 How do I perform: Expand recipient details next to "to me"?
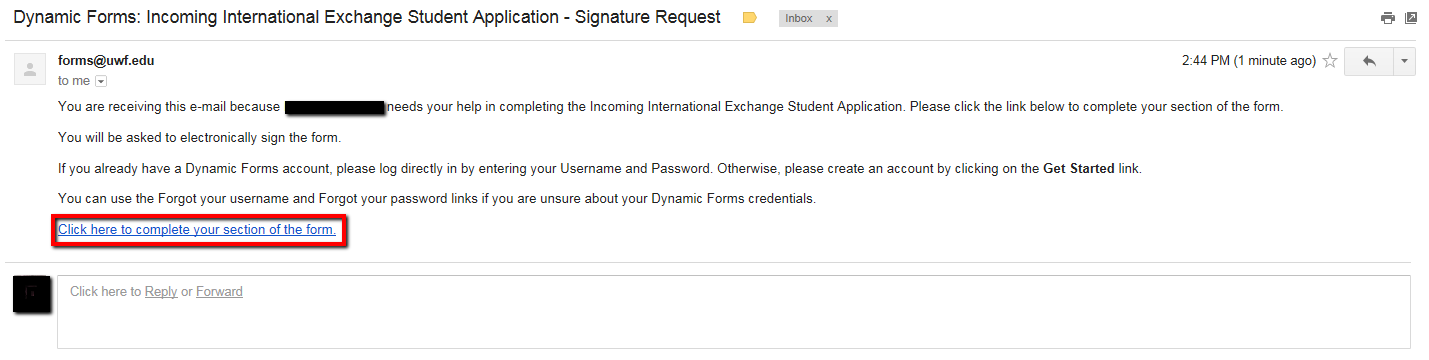(x=100, y=81)
